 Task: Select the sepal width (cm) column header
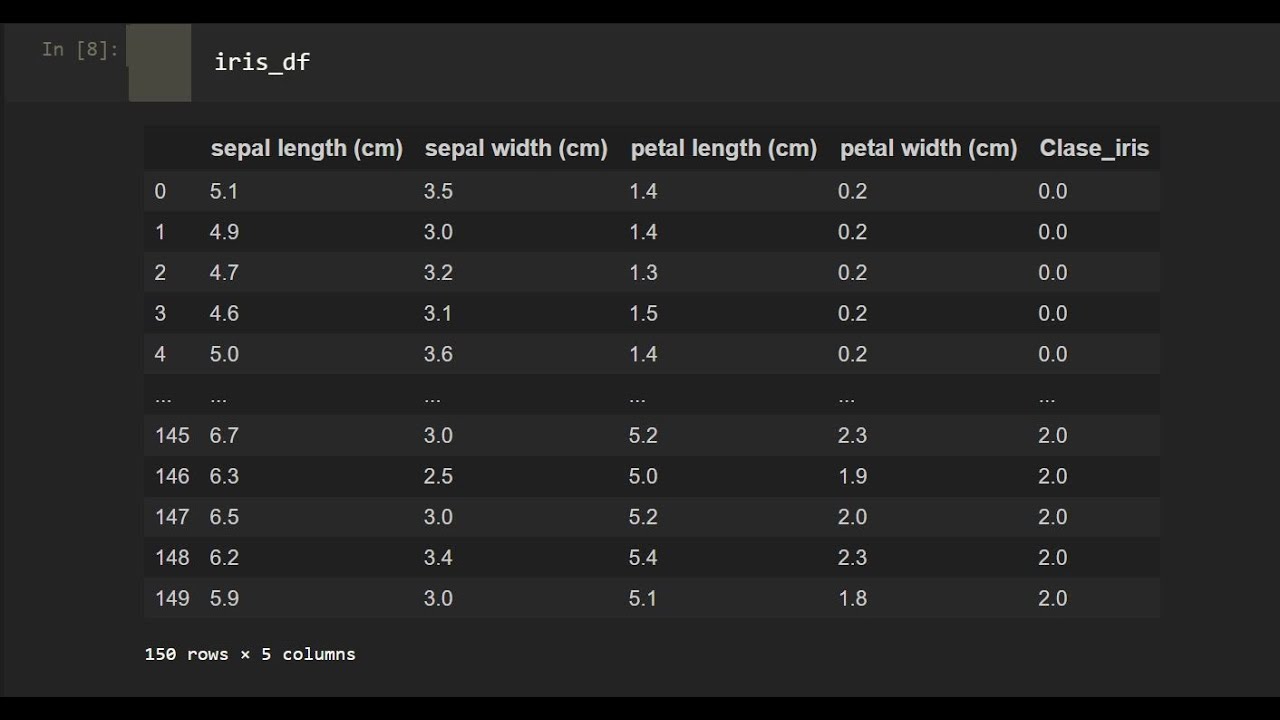click(516, 149)
